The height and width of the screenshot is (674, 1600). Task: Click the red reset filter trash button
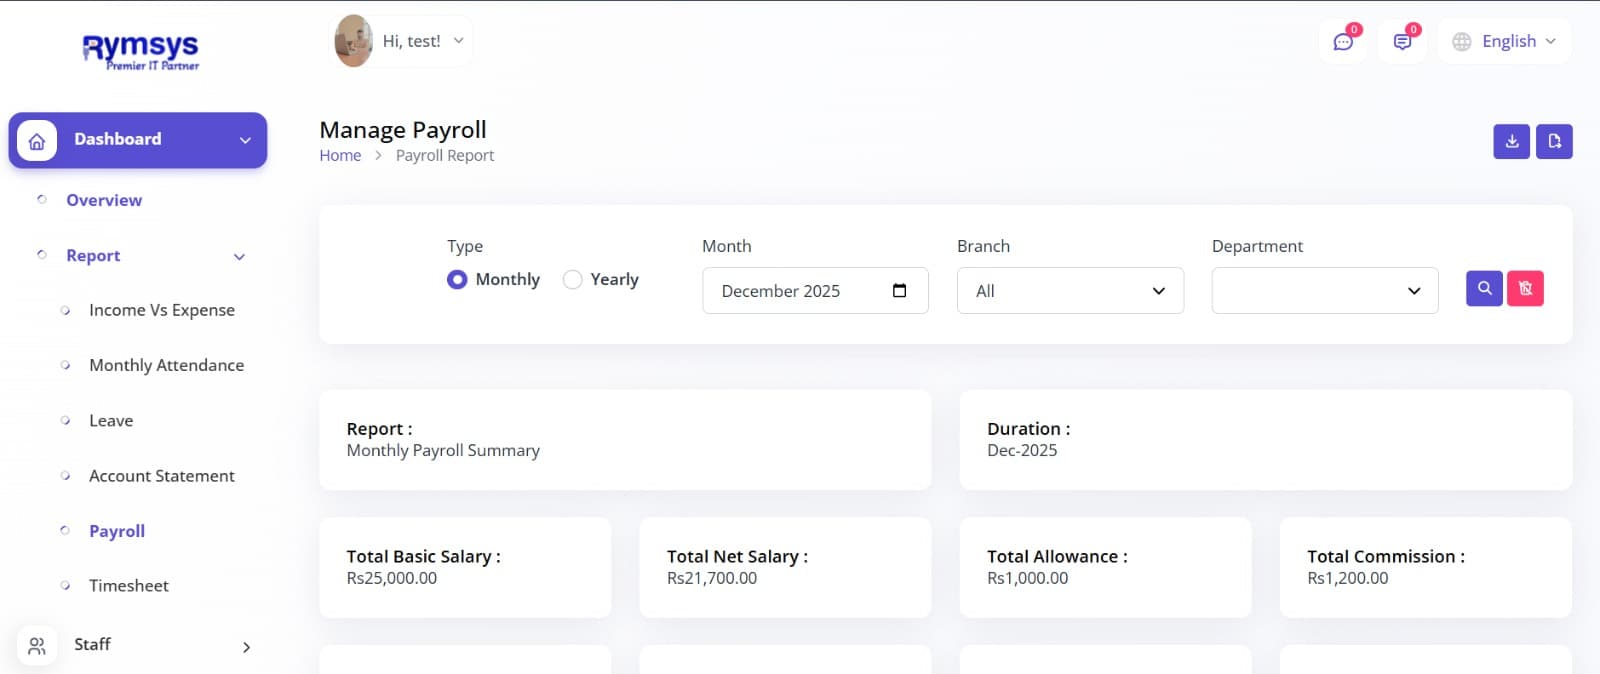click(1525, 289)
